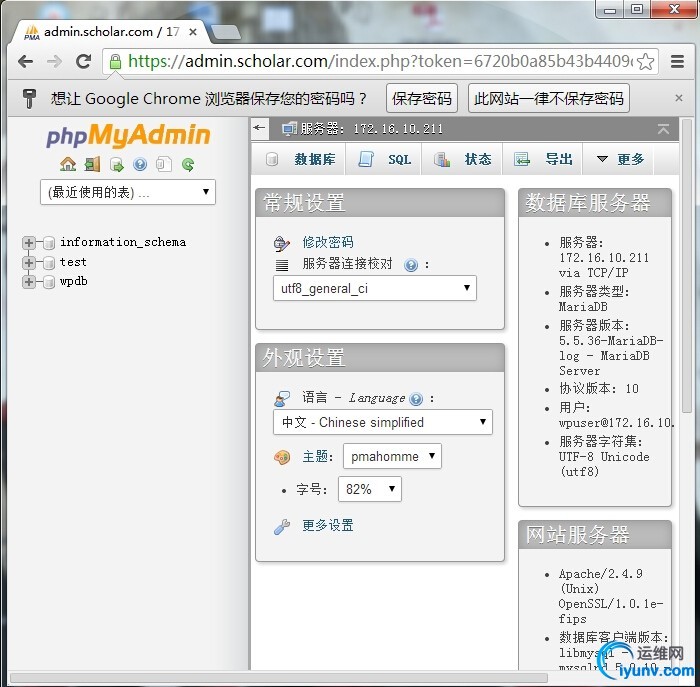The image size is (700, 687).
Task: Click the 服务器: 172.16.10.211 breadcrumb link
Action: pos(371,129)
